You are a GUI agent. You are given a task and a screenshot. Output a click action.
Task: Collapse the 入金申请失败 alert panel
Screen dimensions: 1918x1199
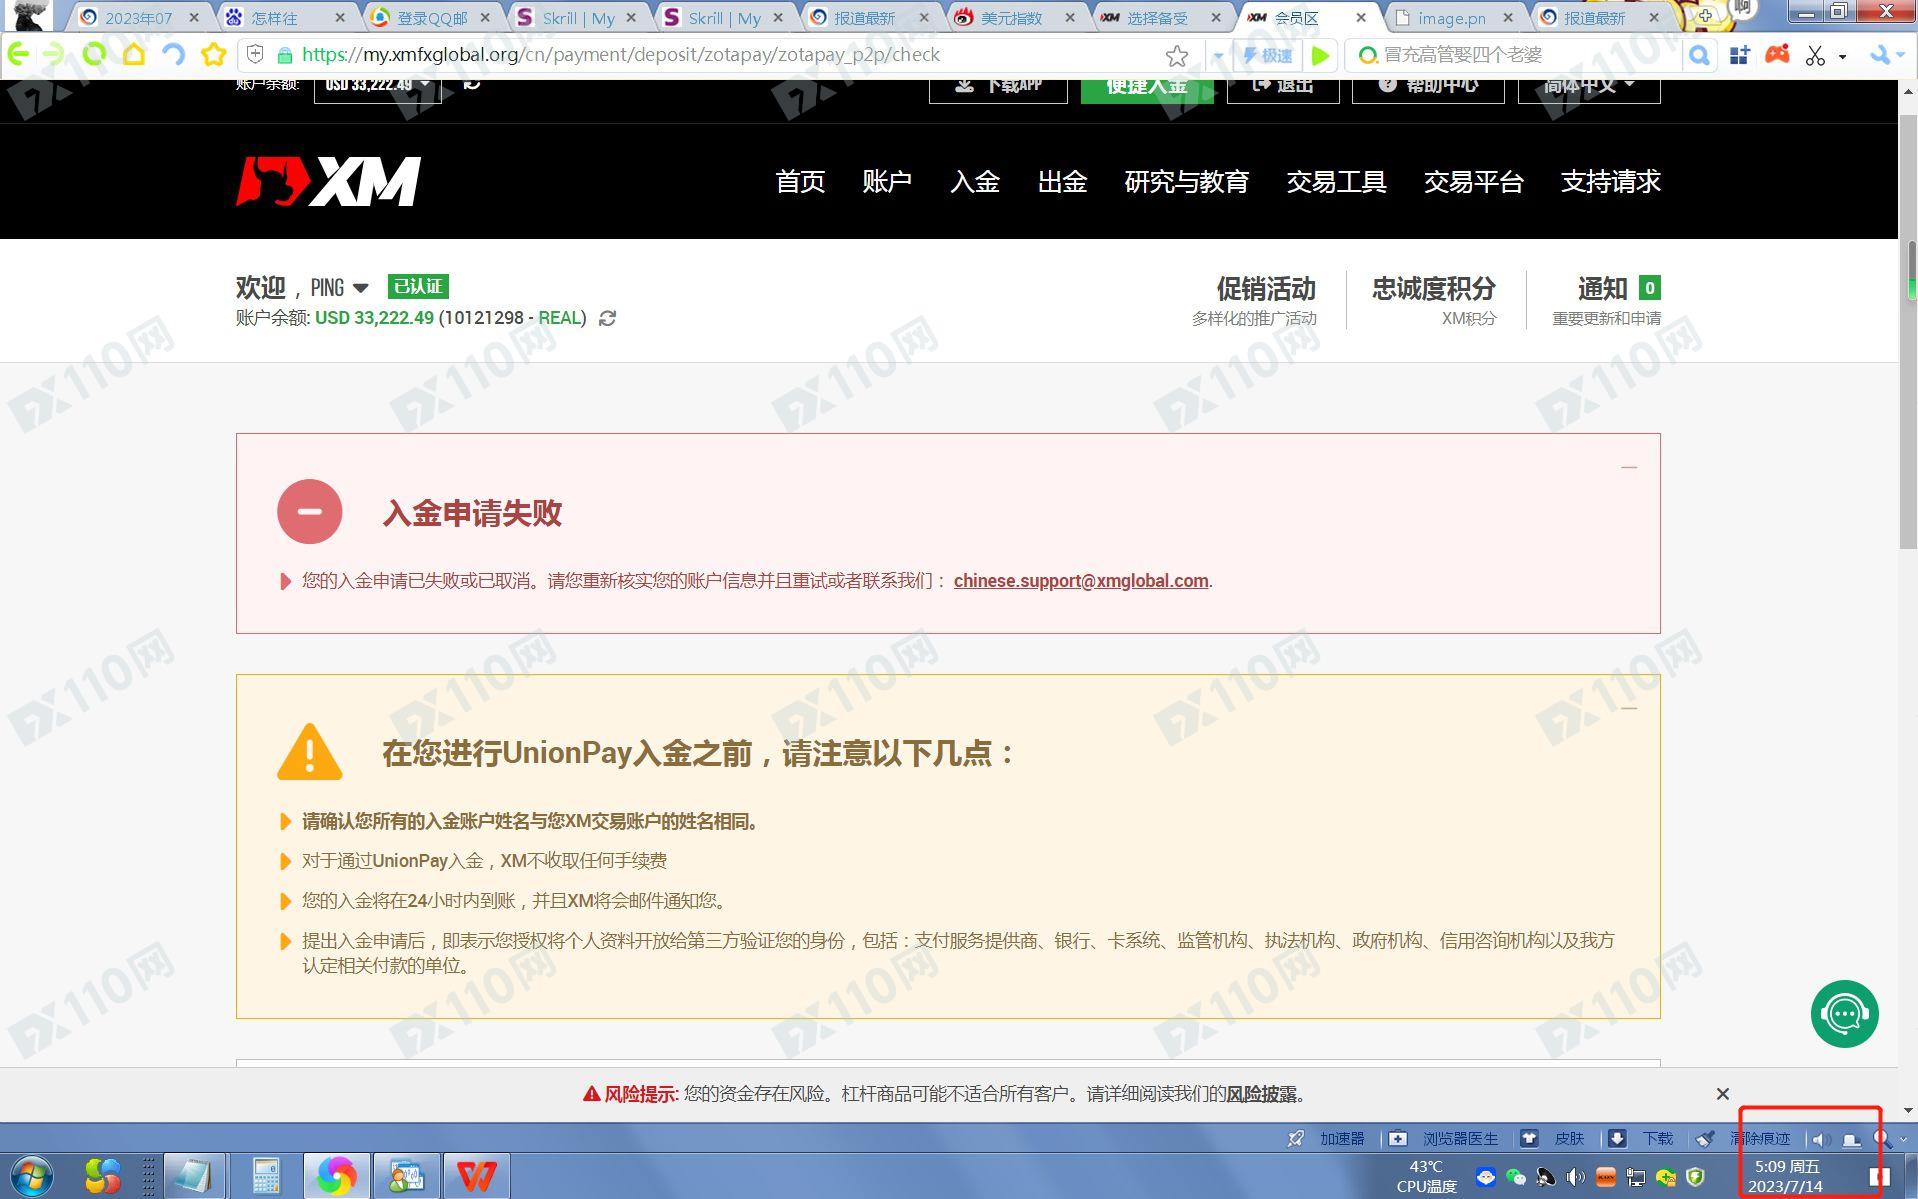[x=1629, y=467]
